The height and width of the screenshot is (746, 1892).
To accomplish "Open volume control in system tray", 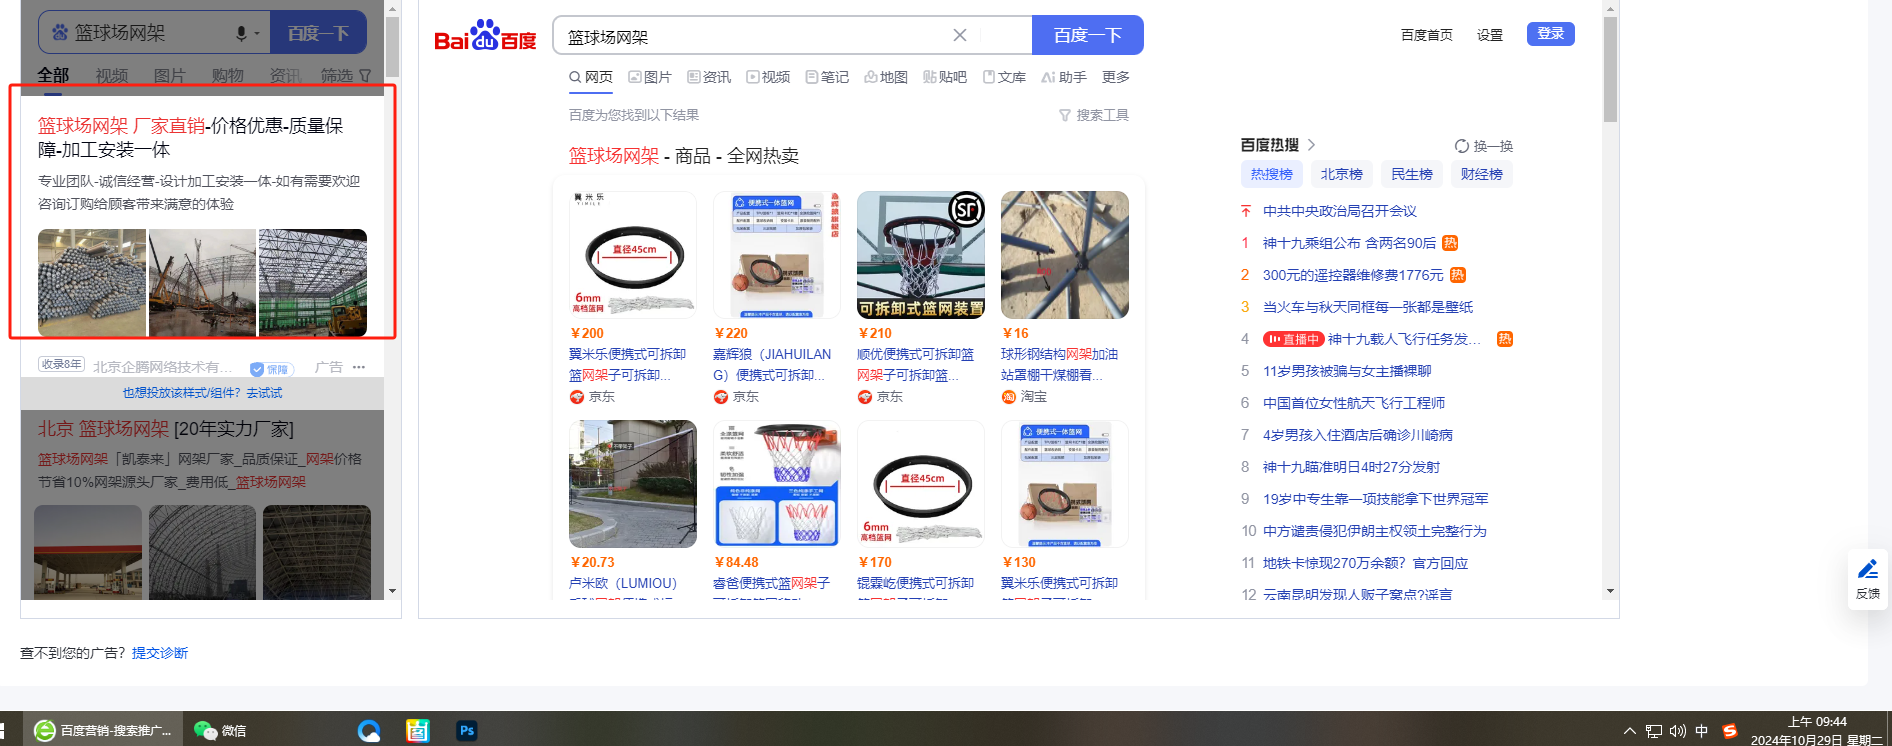I will [x=1678, y=731].
